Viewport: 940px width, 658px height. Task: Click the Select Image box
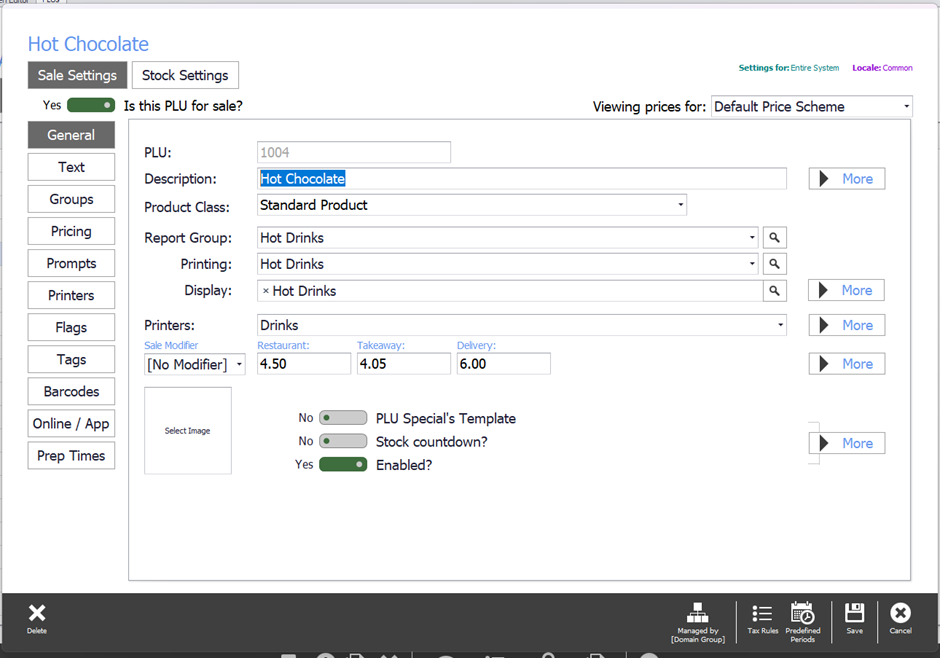coord(188,431)
